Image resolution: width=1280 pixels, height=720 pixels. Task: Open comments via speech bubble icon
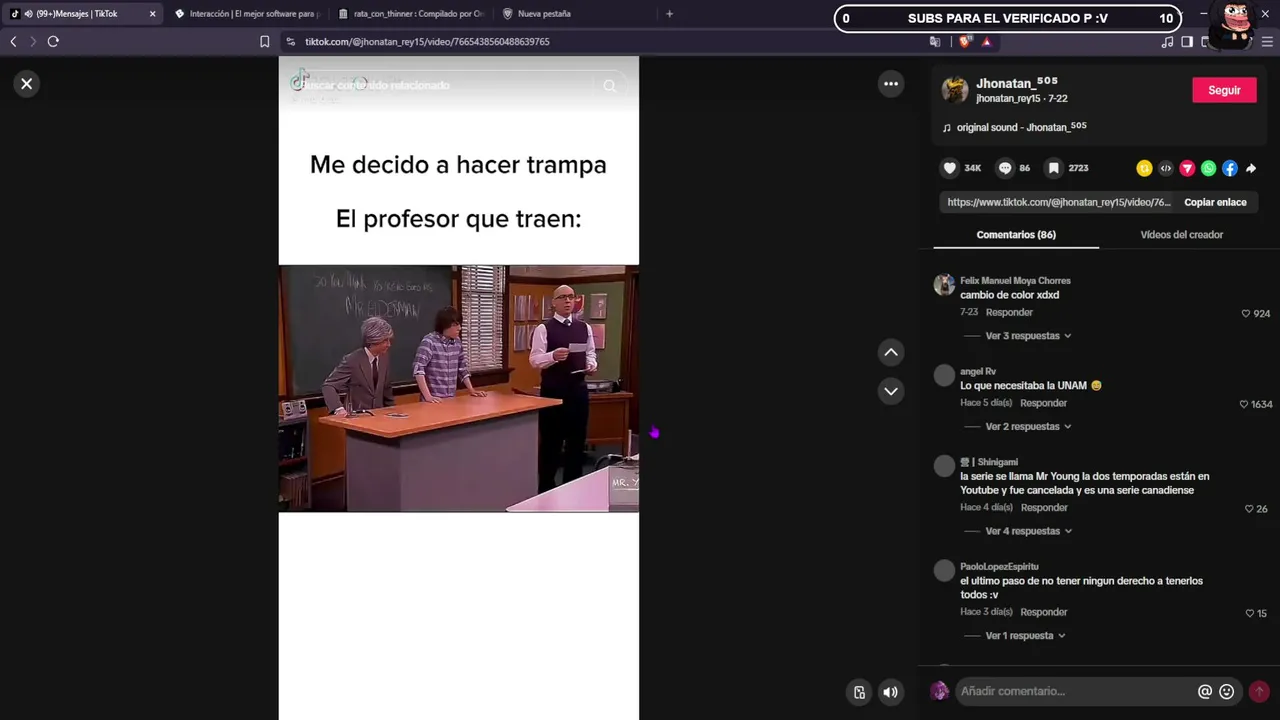(1005, 168)
